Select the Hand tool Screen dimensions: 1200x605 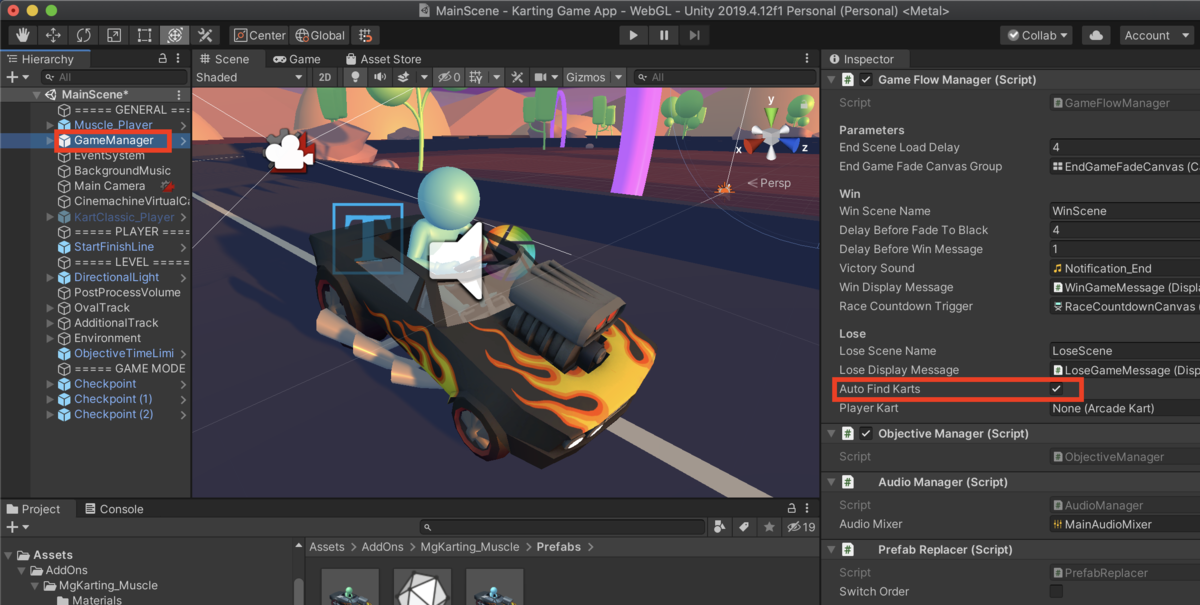point(24,35)
